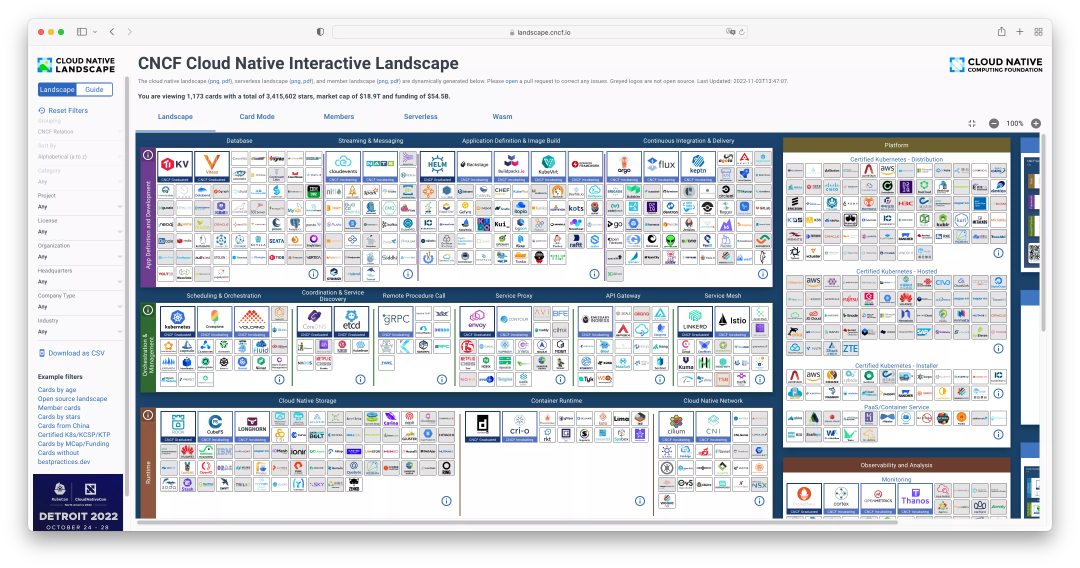1080x568 pixels.
Task: Show info for Cloud Native Storage category
Action: coord(446,501)
